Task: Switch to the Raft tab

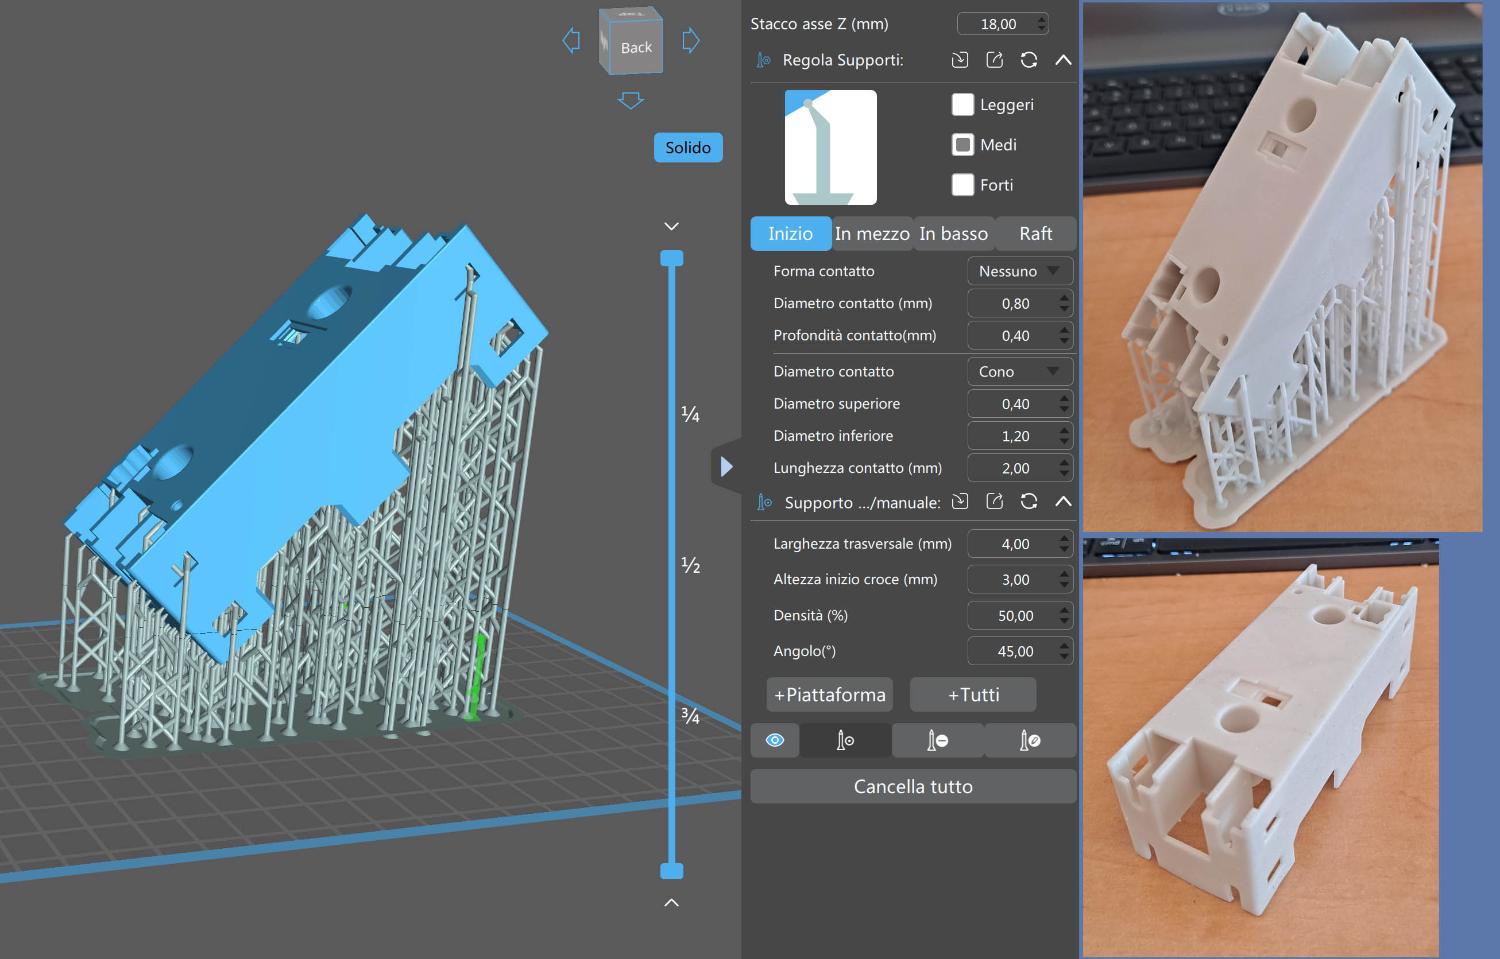Action: [1035, 234]
